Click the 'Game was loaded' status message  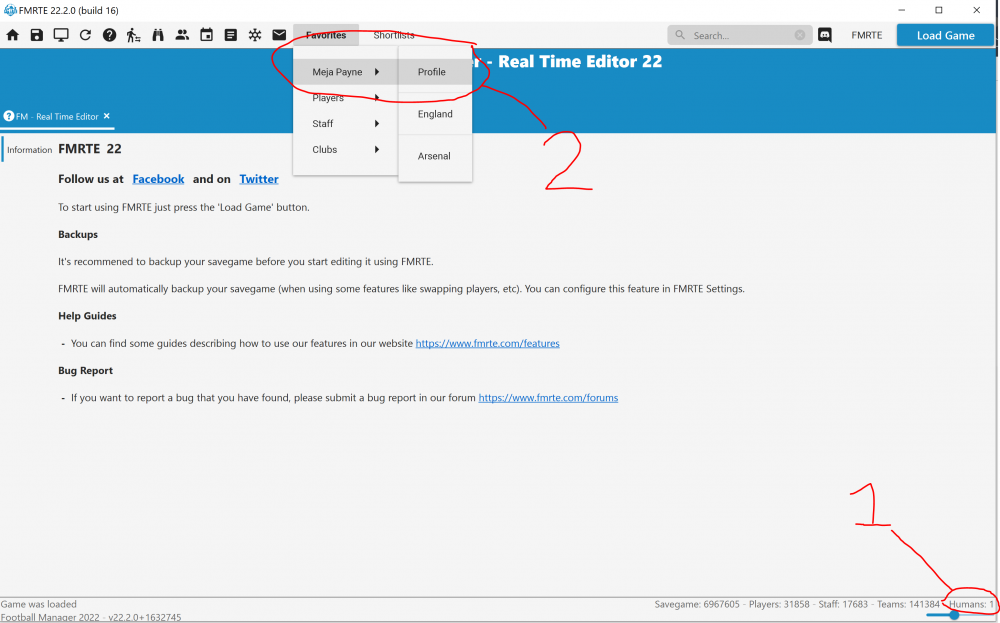[x=38, y=604]
